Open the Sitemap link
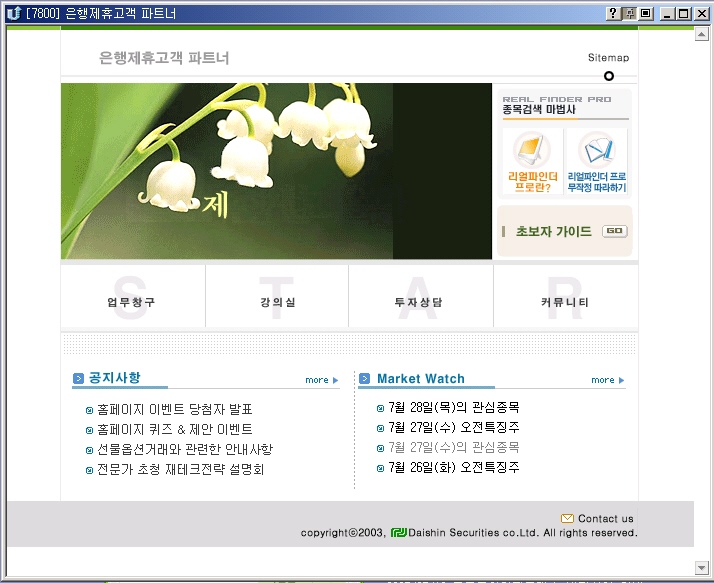714x583 pixels. point(608,58)
